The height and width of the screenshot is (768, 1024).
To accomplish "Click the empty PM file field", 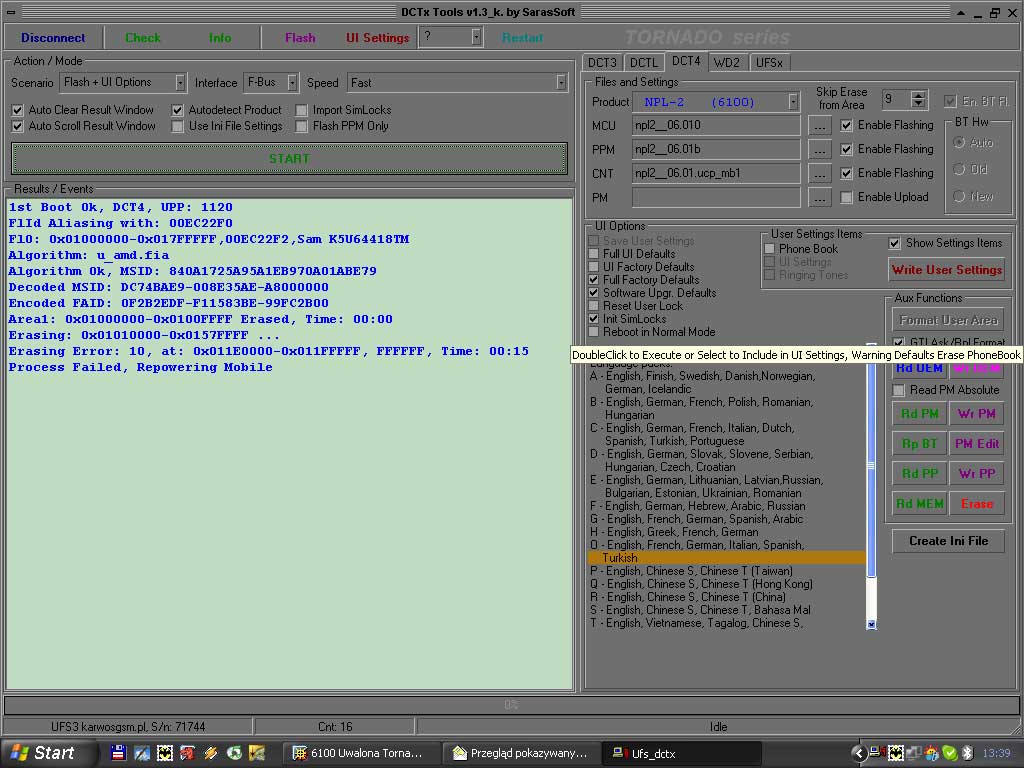I will 716,197.
